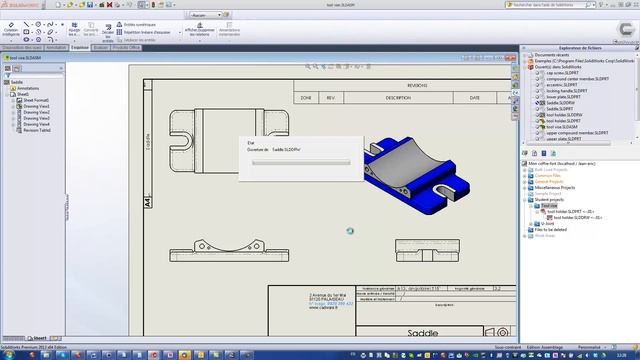Image resolution: width=640 pixels, height=360 pixels.
Task: Select the Rectangle sketch tool
Action: (26, 32)
